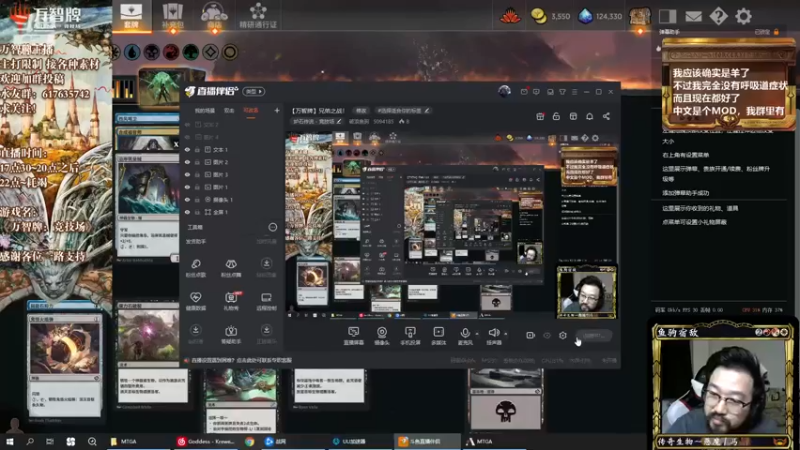This screenshot has width=800, height=450.
Task: Add a multimedia source
Action: [x=438, y=336]
